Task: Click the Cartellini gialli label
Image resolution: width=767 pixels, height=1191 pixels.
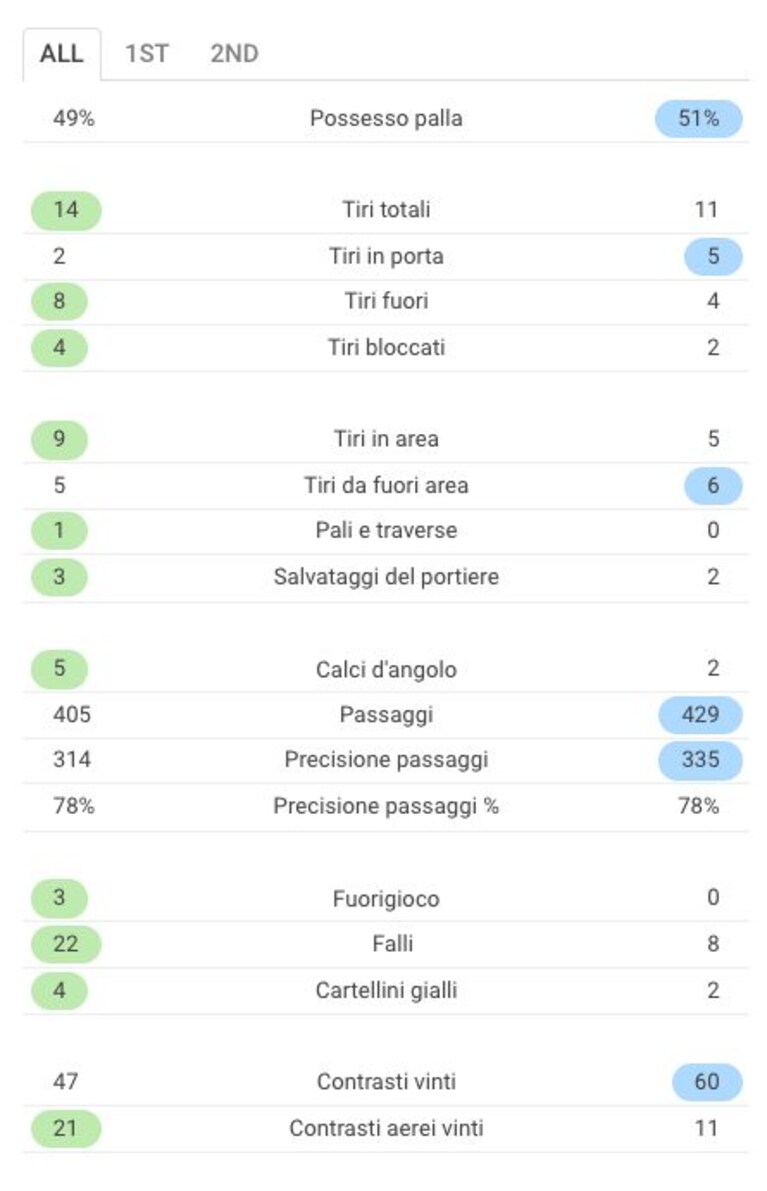Action: (x=386, y=990)
